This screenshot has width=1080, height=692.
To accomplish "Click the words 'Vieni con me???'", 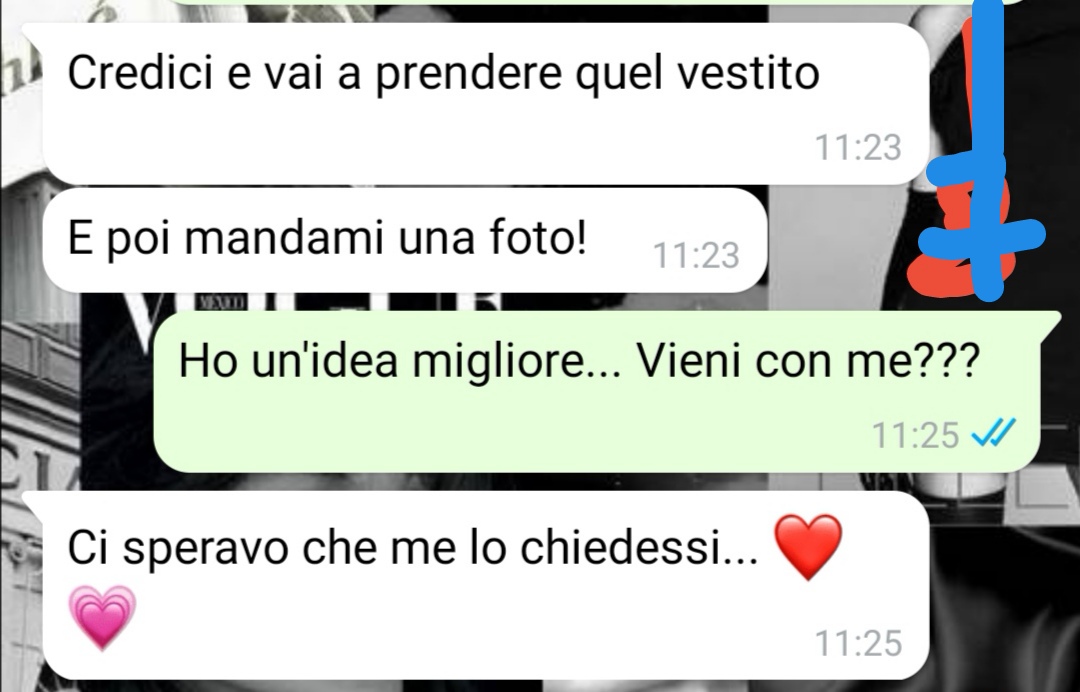I will click(807, 360).
